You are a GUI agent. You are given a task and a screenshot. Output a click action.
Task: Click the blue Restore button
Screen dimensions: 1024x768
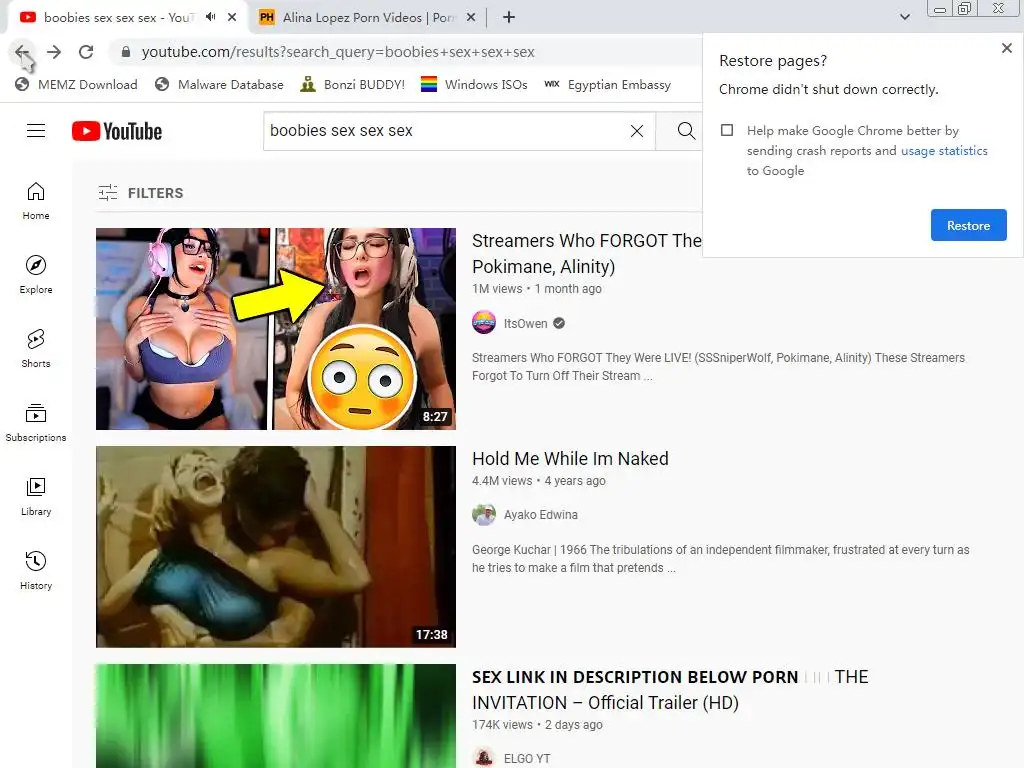pos(968,225)
